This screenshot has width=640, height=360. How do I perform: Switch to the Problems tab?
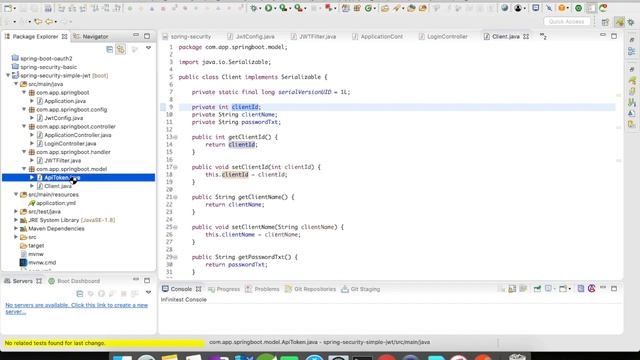262,289
